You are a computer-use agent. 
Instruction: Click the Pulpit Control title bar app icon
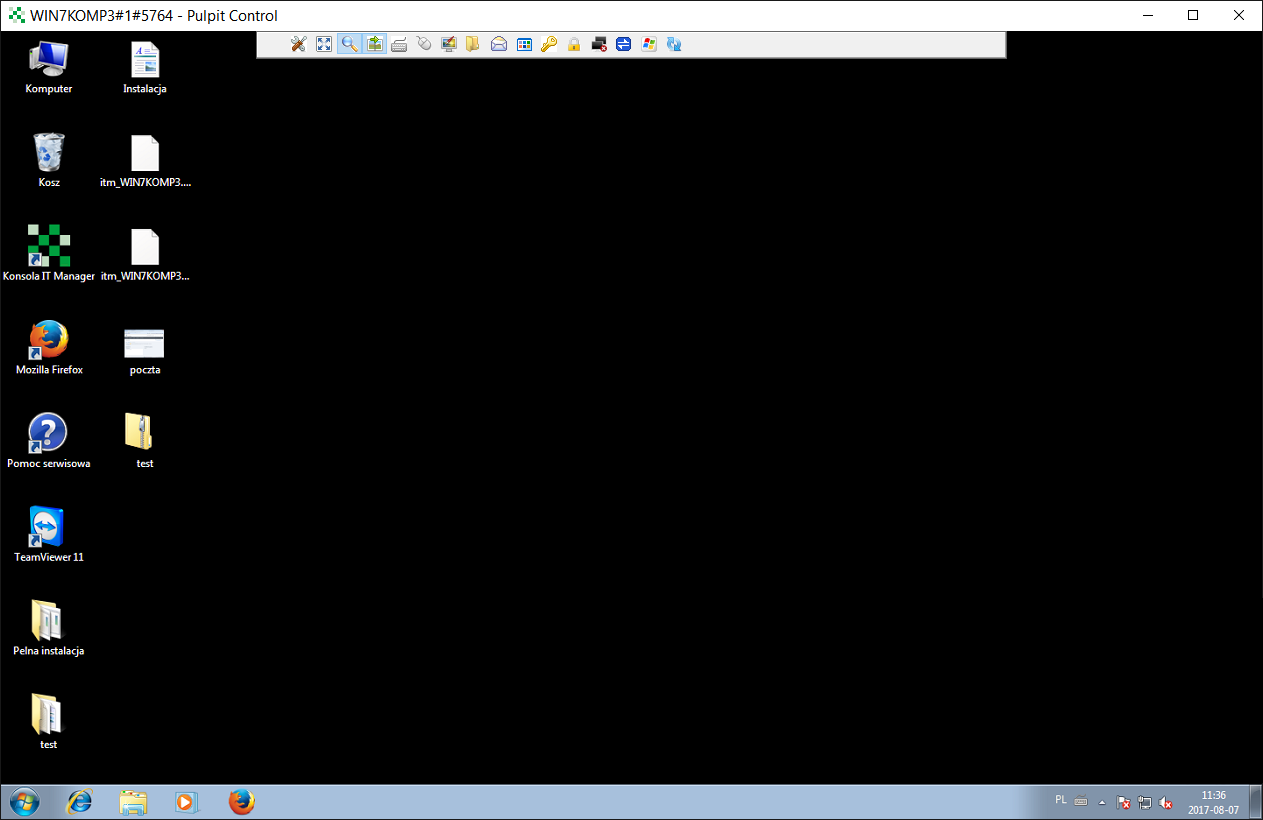15,15
